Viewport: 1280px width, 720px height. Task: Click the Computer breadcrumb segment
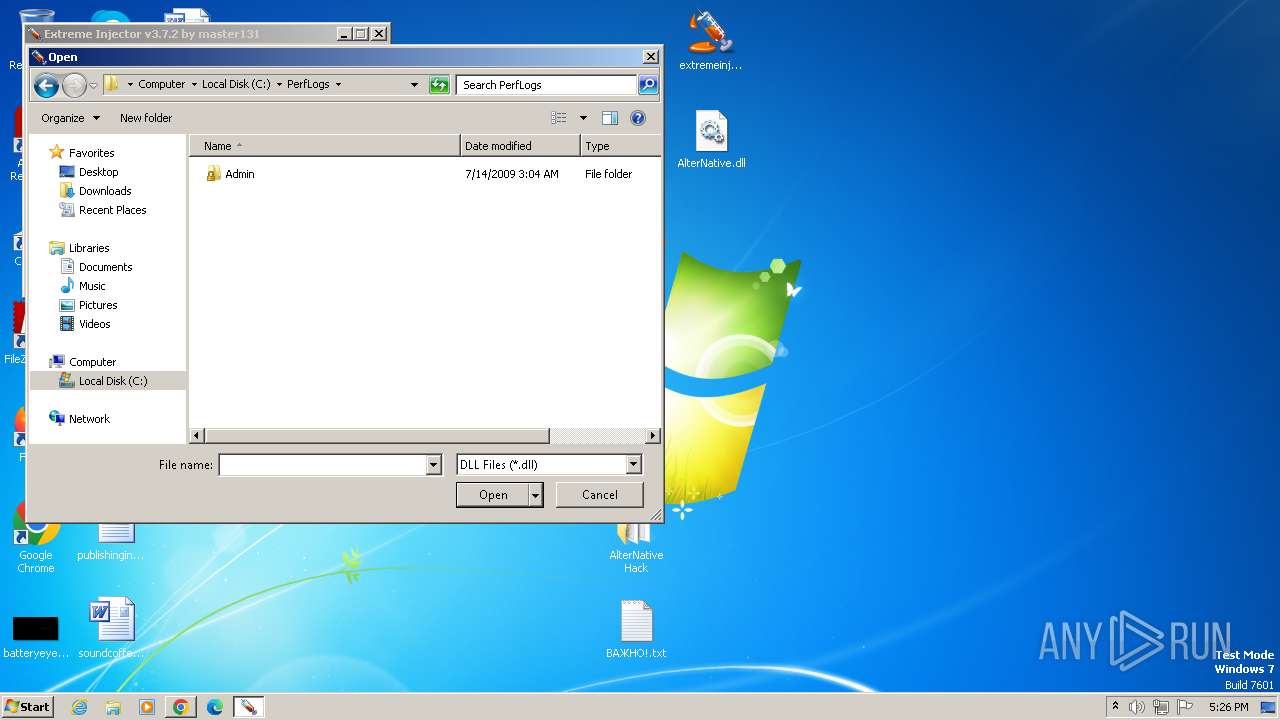pos(162,85)
